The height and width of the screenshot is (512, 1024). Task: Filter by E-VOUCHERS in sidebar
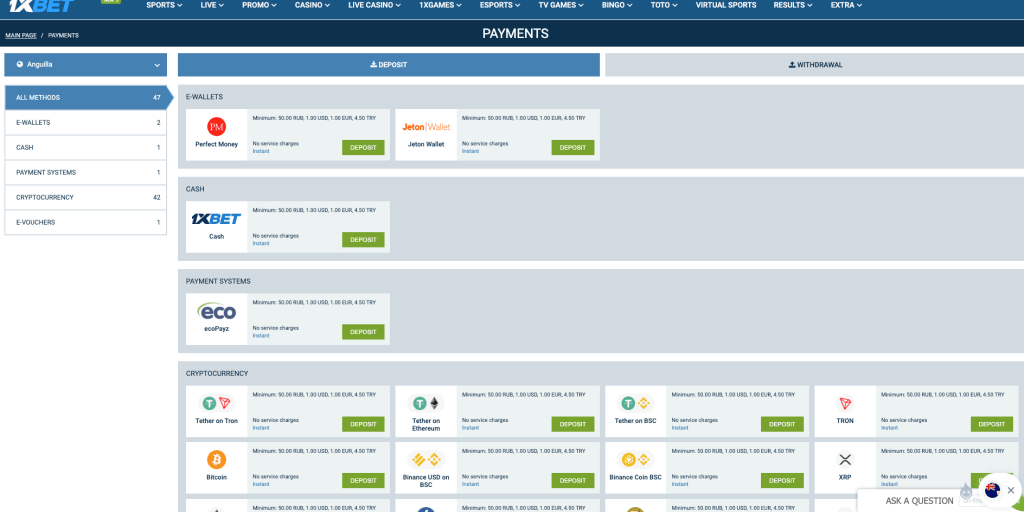click(86, 222)
